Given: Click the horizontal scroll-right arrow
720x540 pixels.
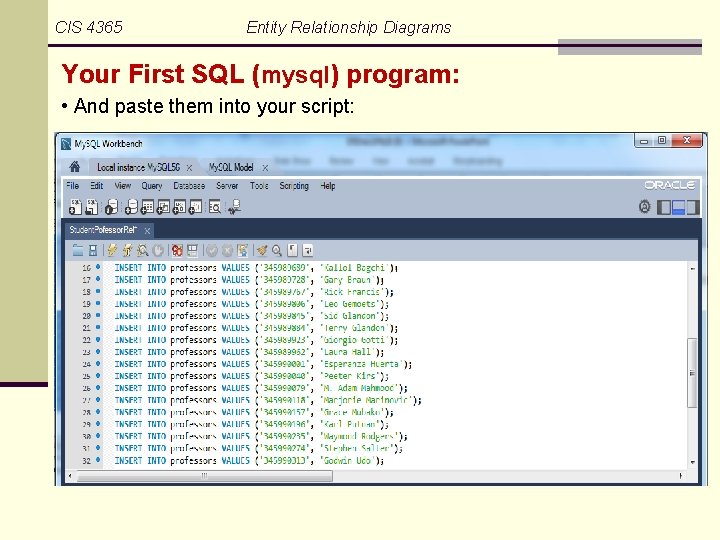Looking at the screenshot, I should coord(681,476).
